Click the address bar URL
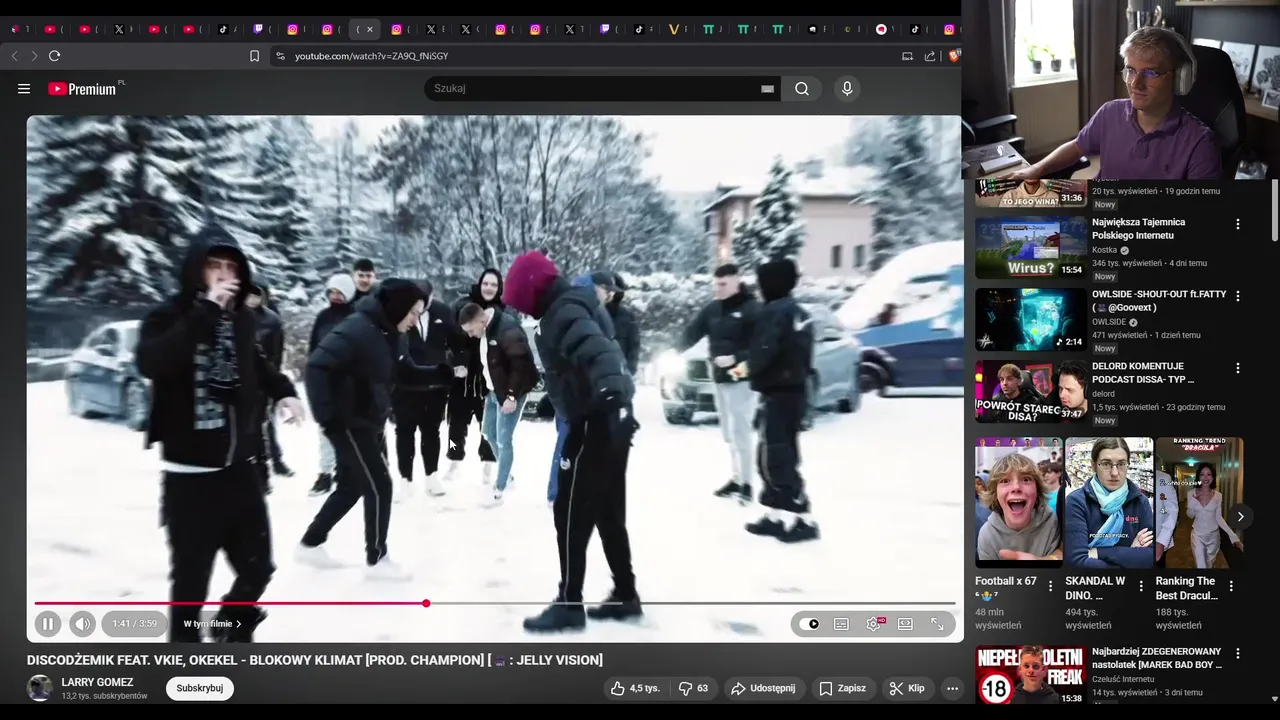This screenshot has width=1280, height=720. coord(371,56)
